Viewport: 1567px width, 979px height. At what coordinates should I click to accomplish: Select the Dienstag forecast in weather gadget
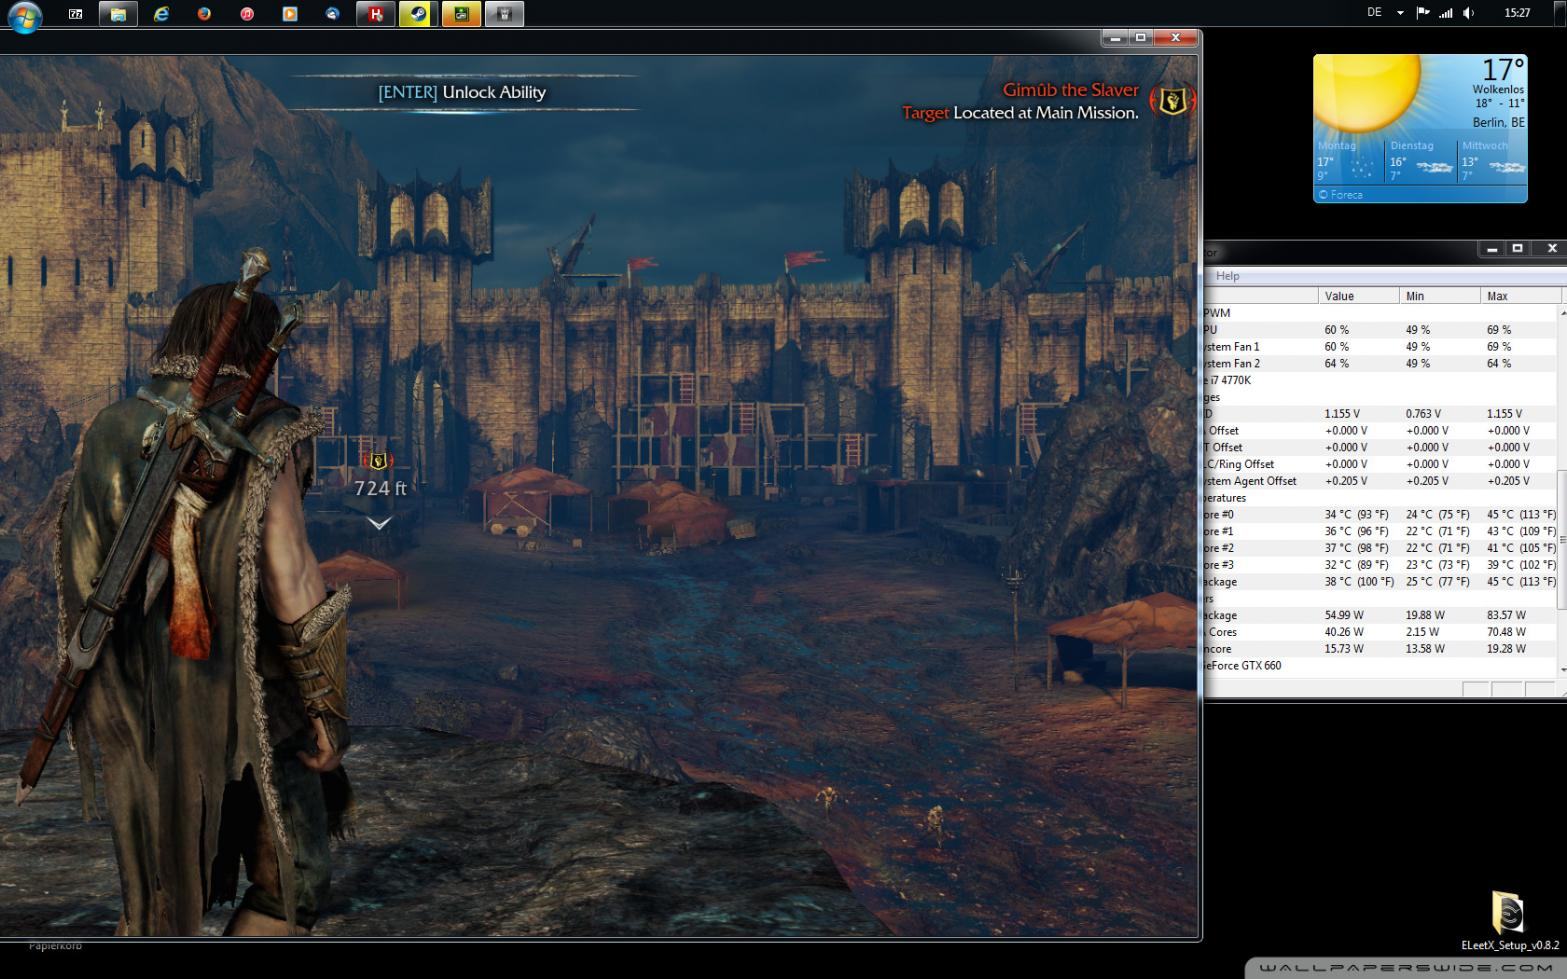click(1421, 160)
